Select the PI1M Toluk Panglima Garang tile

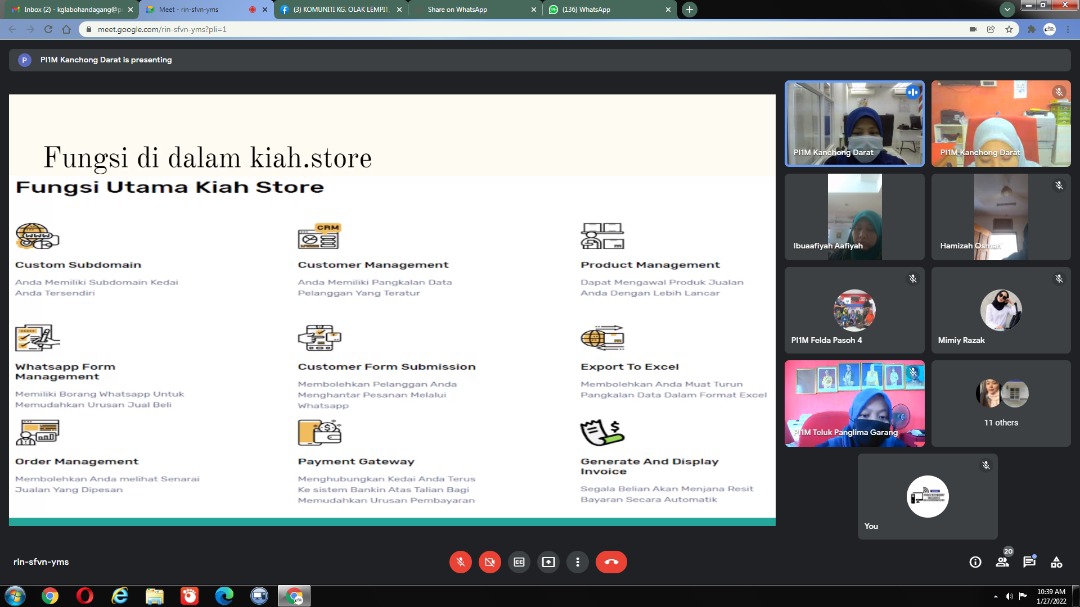[855, 403]
